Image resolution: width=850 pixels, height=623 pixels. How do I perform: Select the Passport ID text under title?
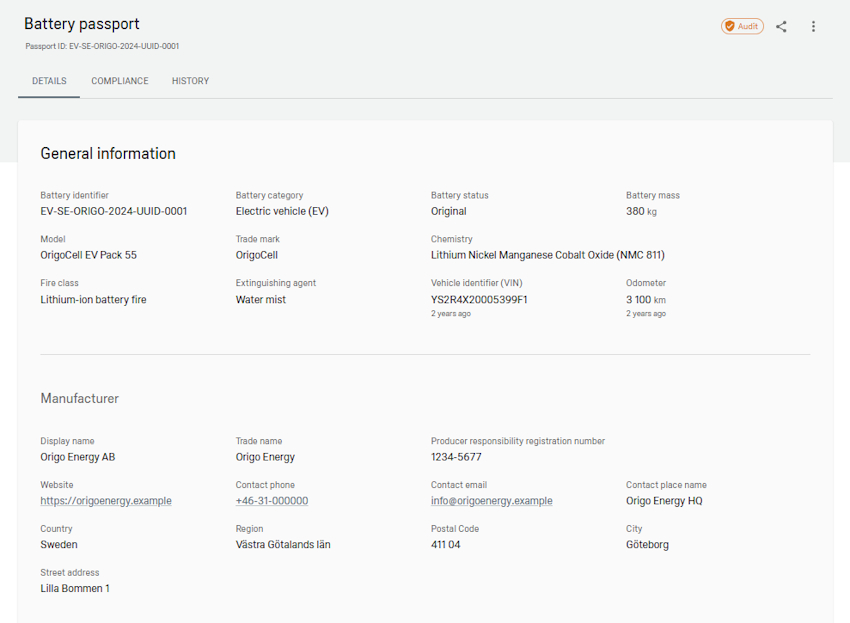(x=102, y=46)
